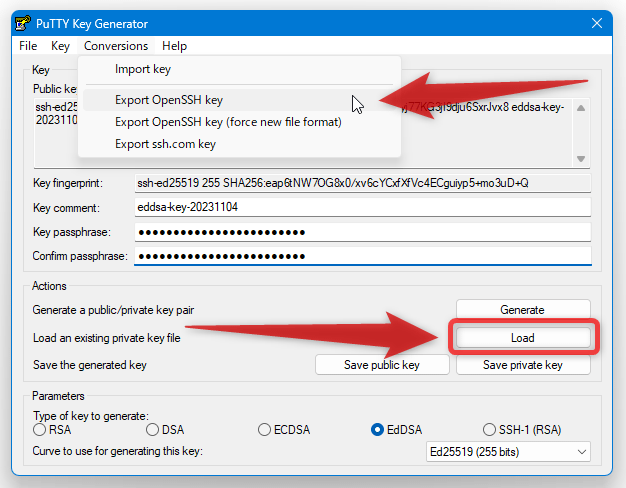
Task: Select the EdDSA key type
Action: tap(396, 430)
